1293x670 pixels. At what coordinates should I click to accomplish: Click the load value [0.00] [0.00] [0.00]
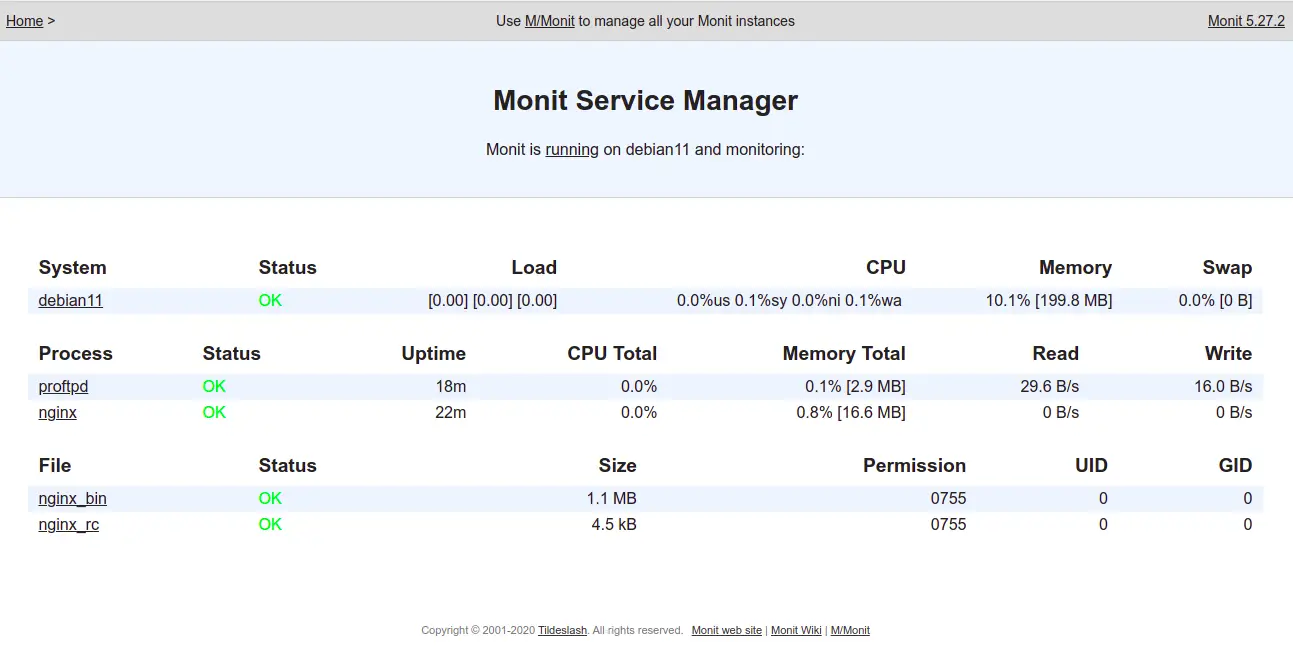pos(493,300)
